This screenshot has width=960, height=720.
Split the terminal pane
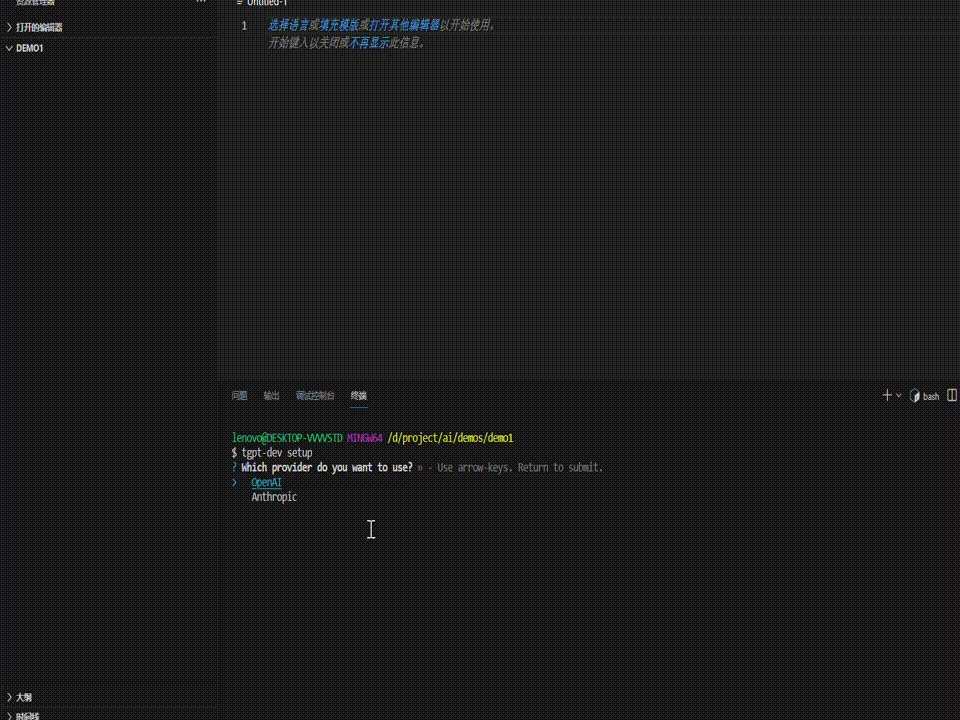coord(952,395)
